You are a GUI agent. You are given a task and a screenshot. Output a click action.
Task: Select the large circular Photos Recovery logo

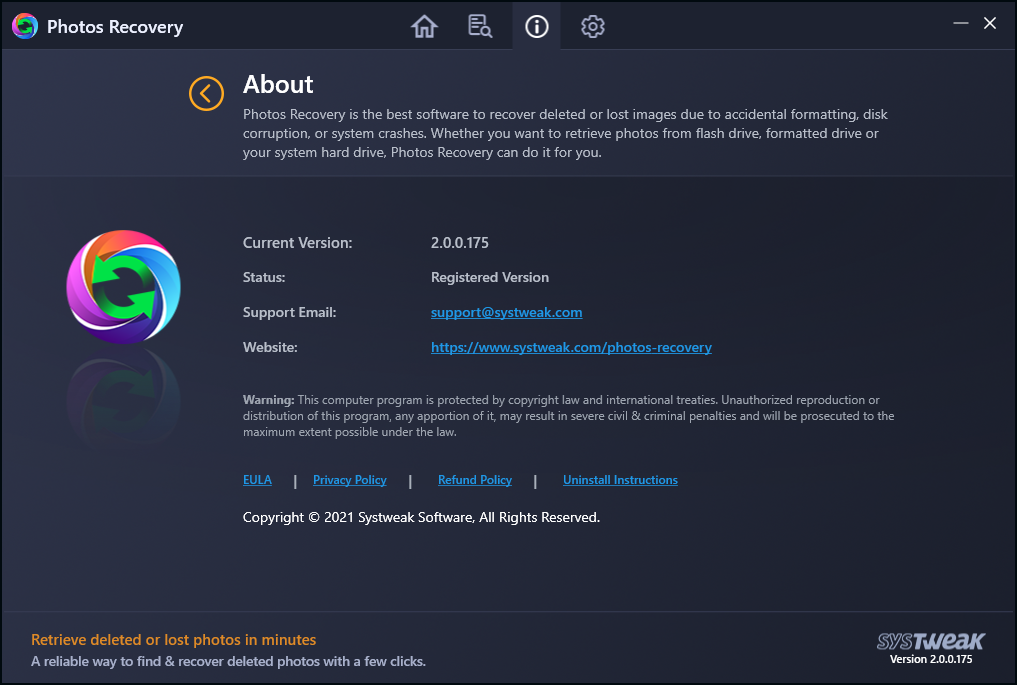coord(123,286)
